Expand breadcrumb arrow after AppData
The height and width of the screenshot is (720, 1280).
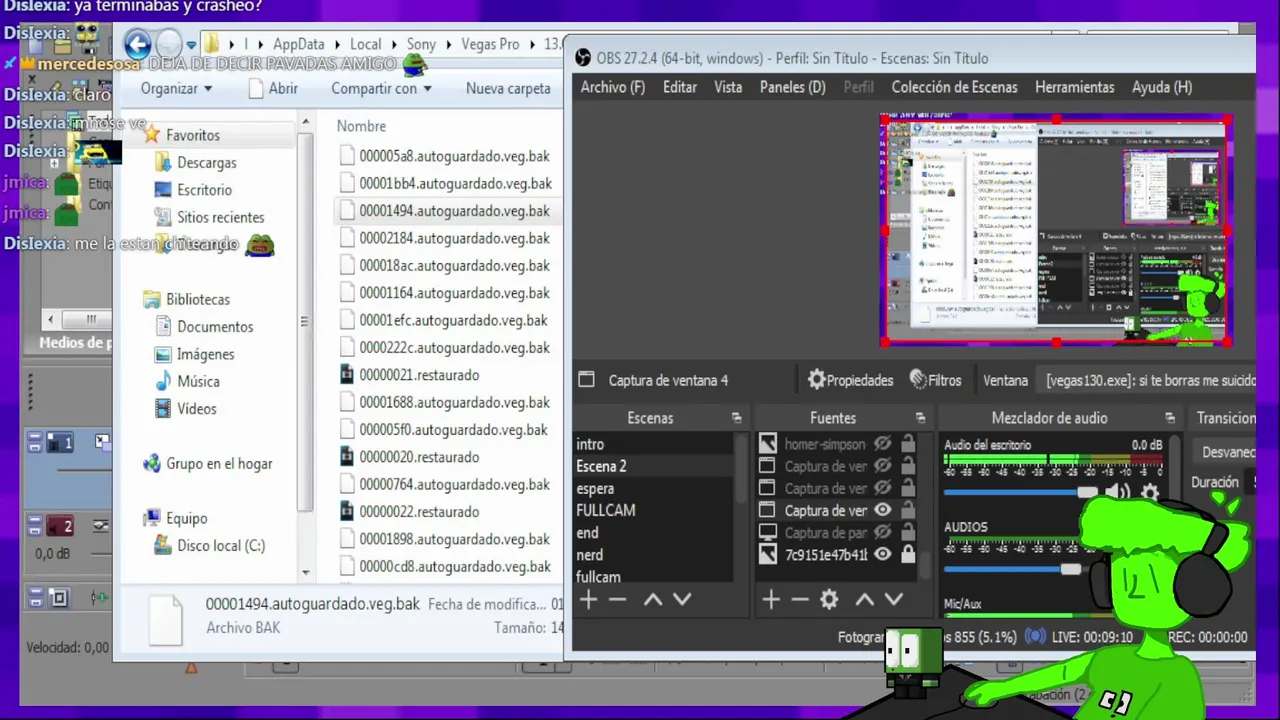point(337,44)
